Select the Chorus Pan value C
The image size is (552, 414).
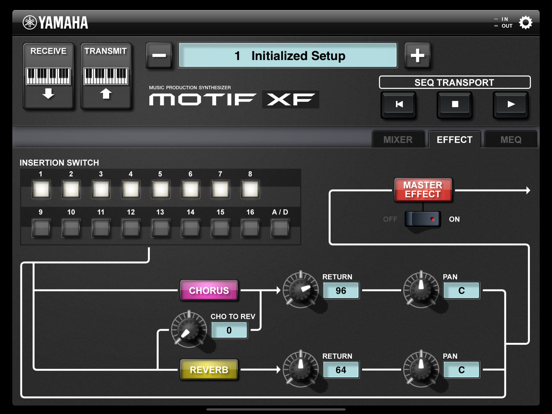pos(461,291)
